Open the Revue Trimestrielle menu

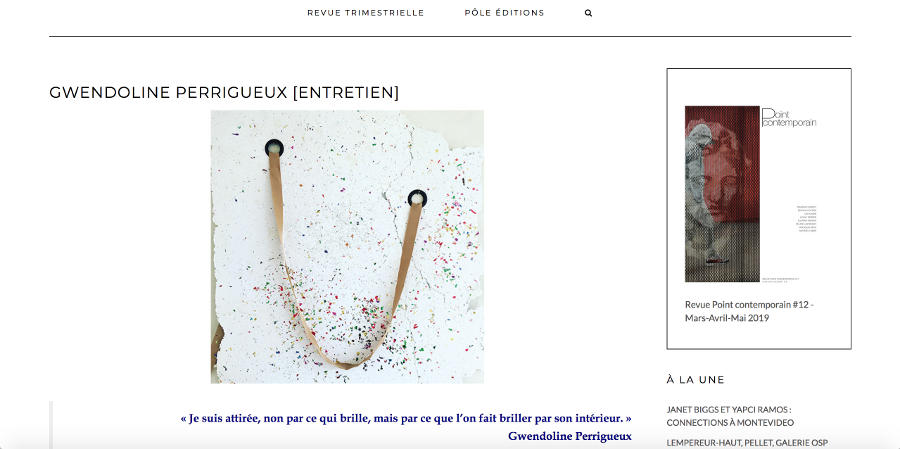pyautogui.click(x=366, y=13)
